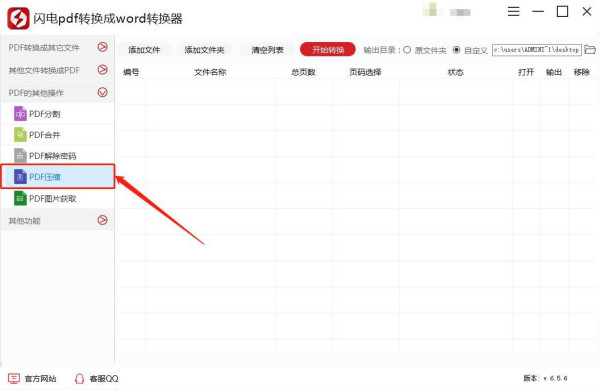Open the hamburger menu icon in title bar
The width and height of the screenshot is (600, 390).
point(514,11)
